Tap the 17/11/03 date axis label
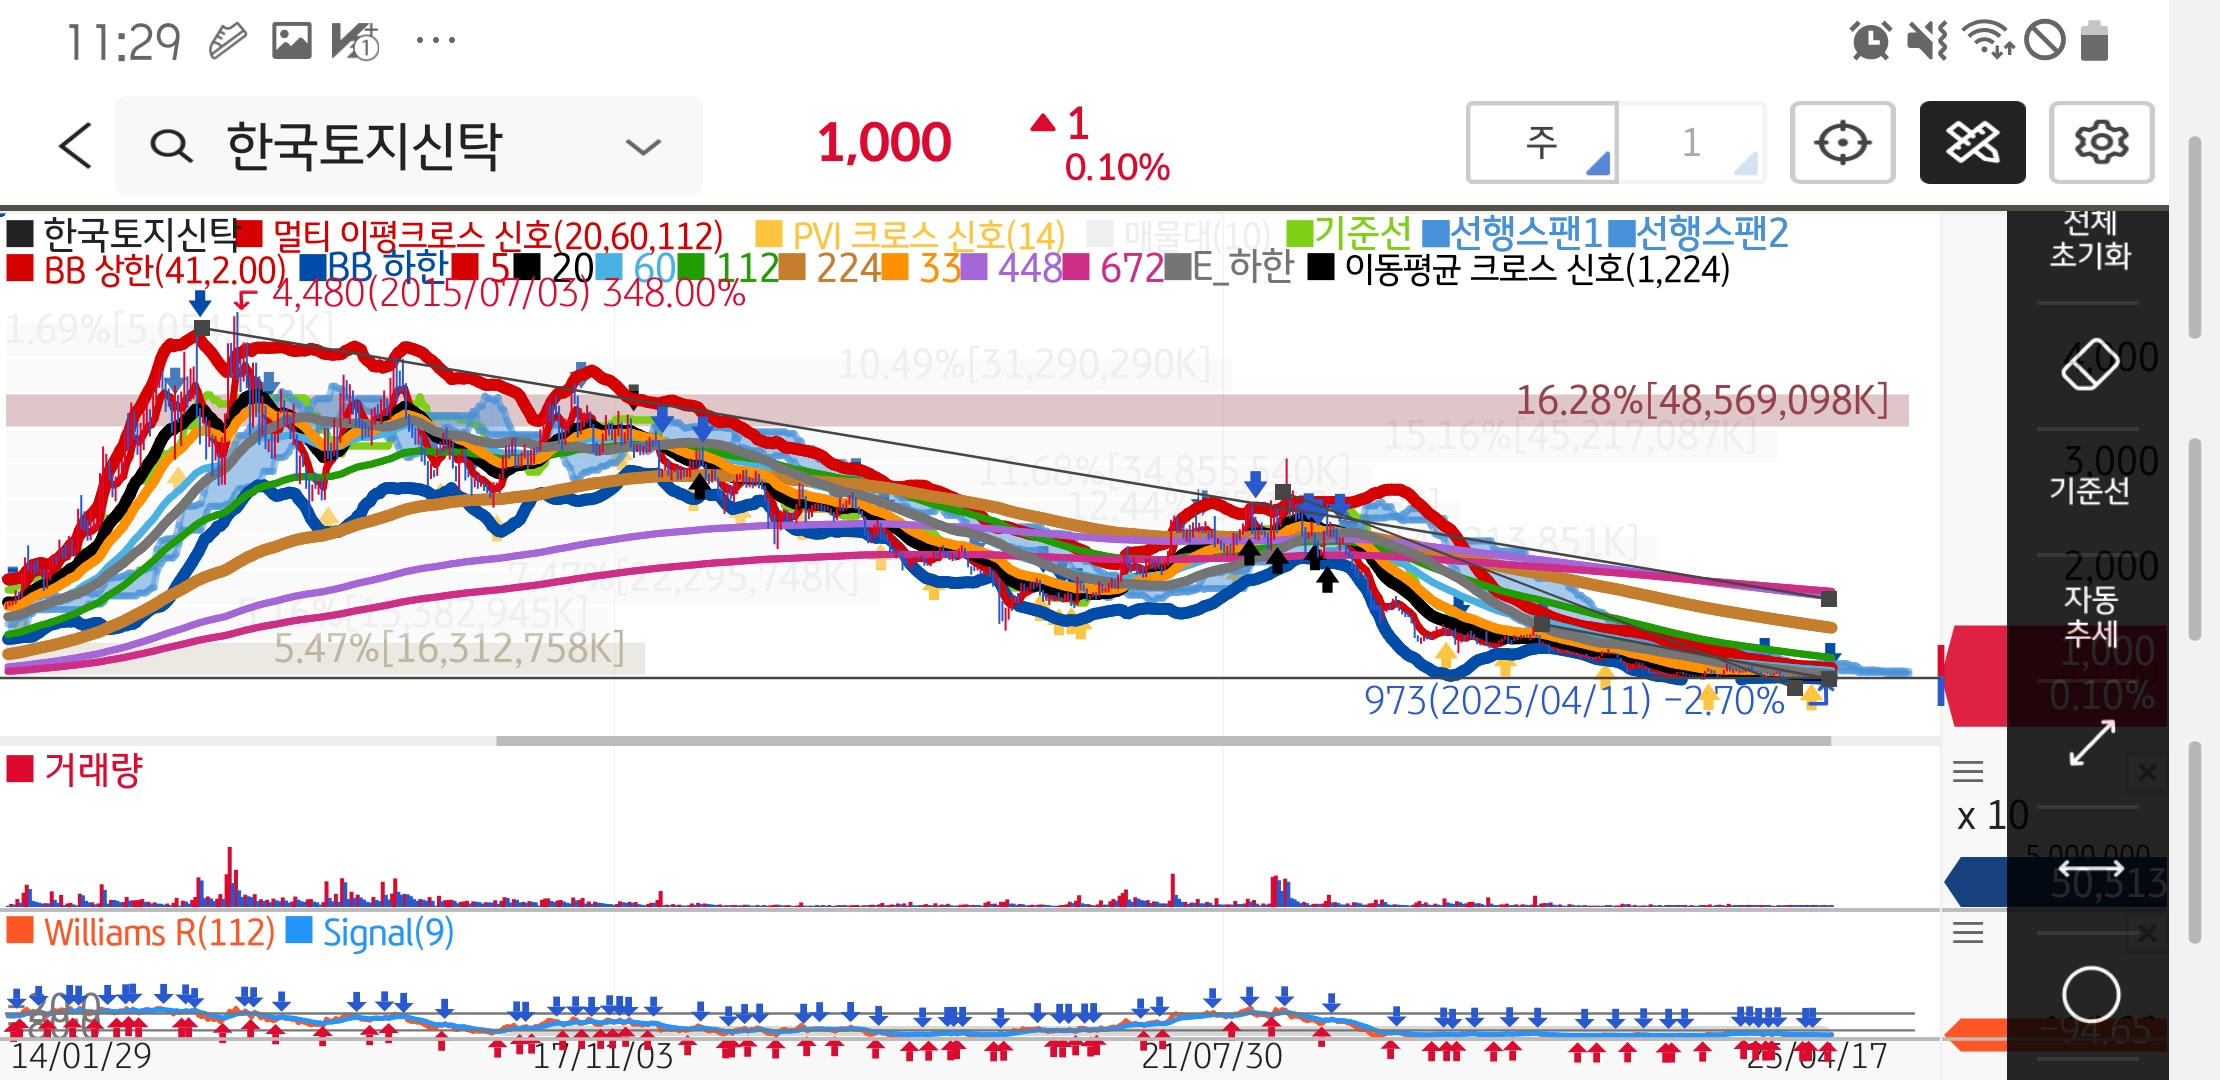2220x1080 pixels. coord(603,1055)
